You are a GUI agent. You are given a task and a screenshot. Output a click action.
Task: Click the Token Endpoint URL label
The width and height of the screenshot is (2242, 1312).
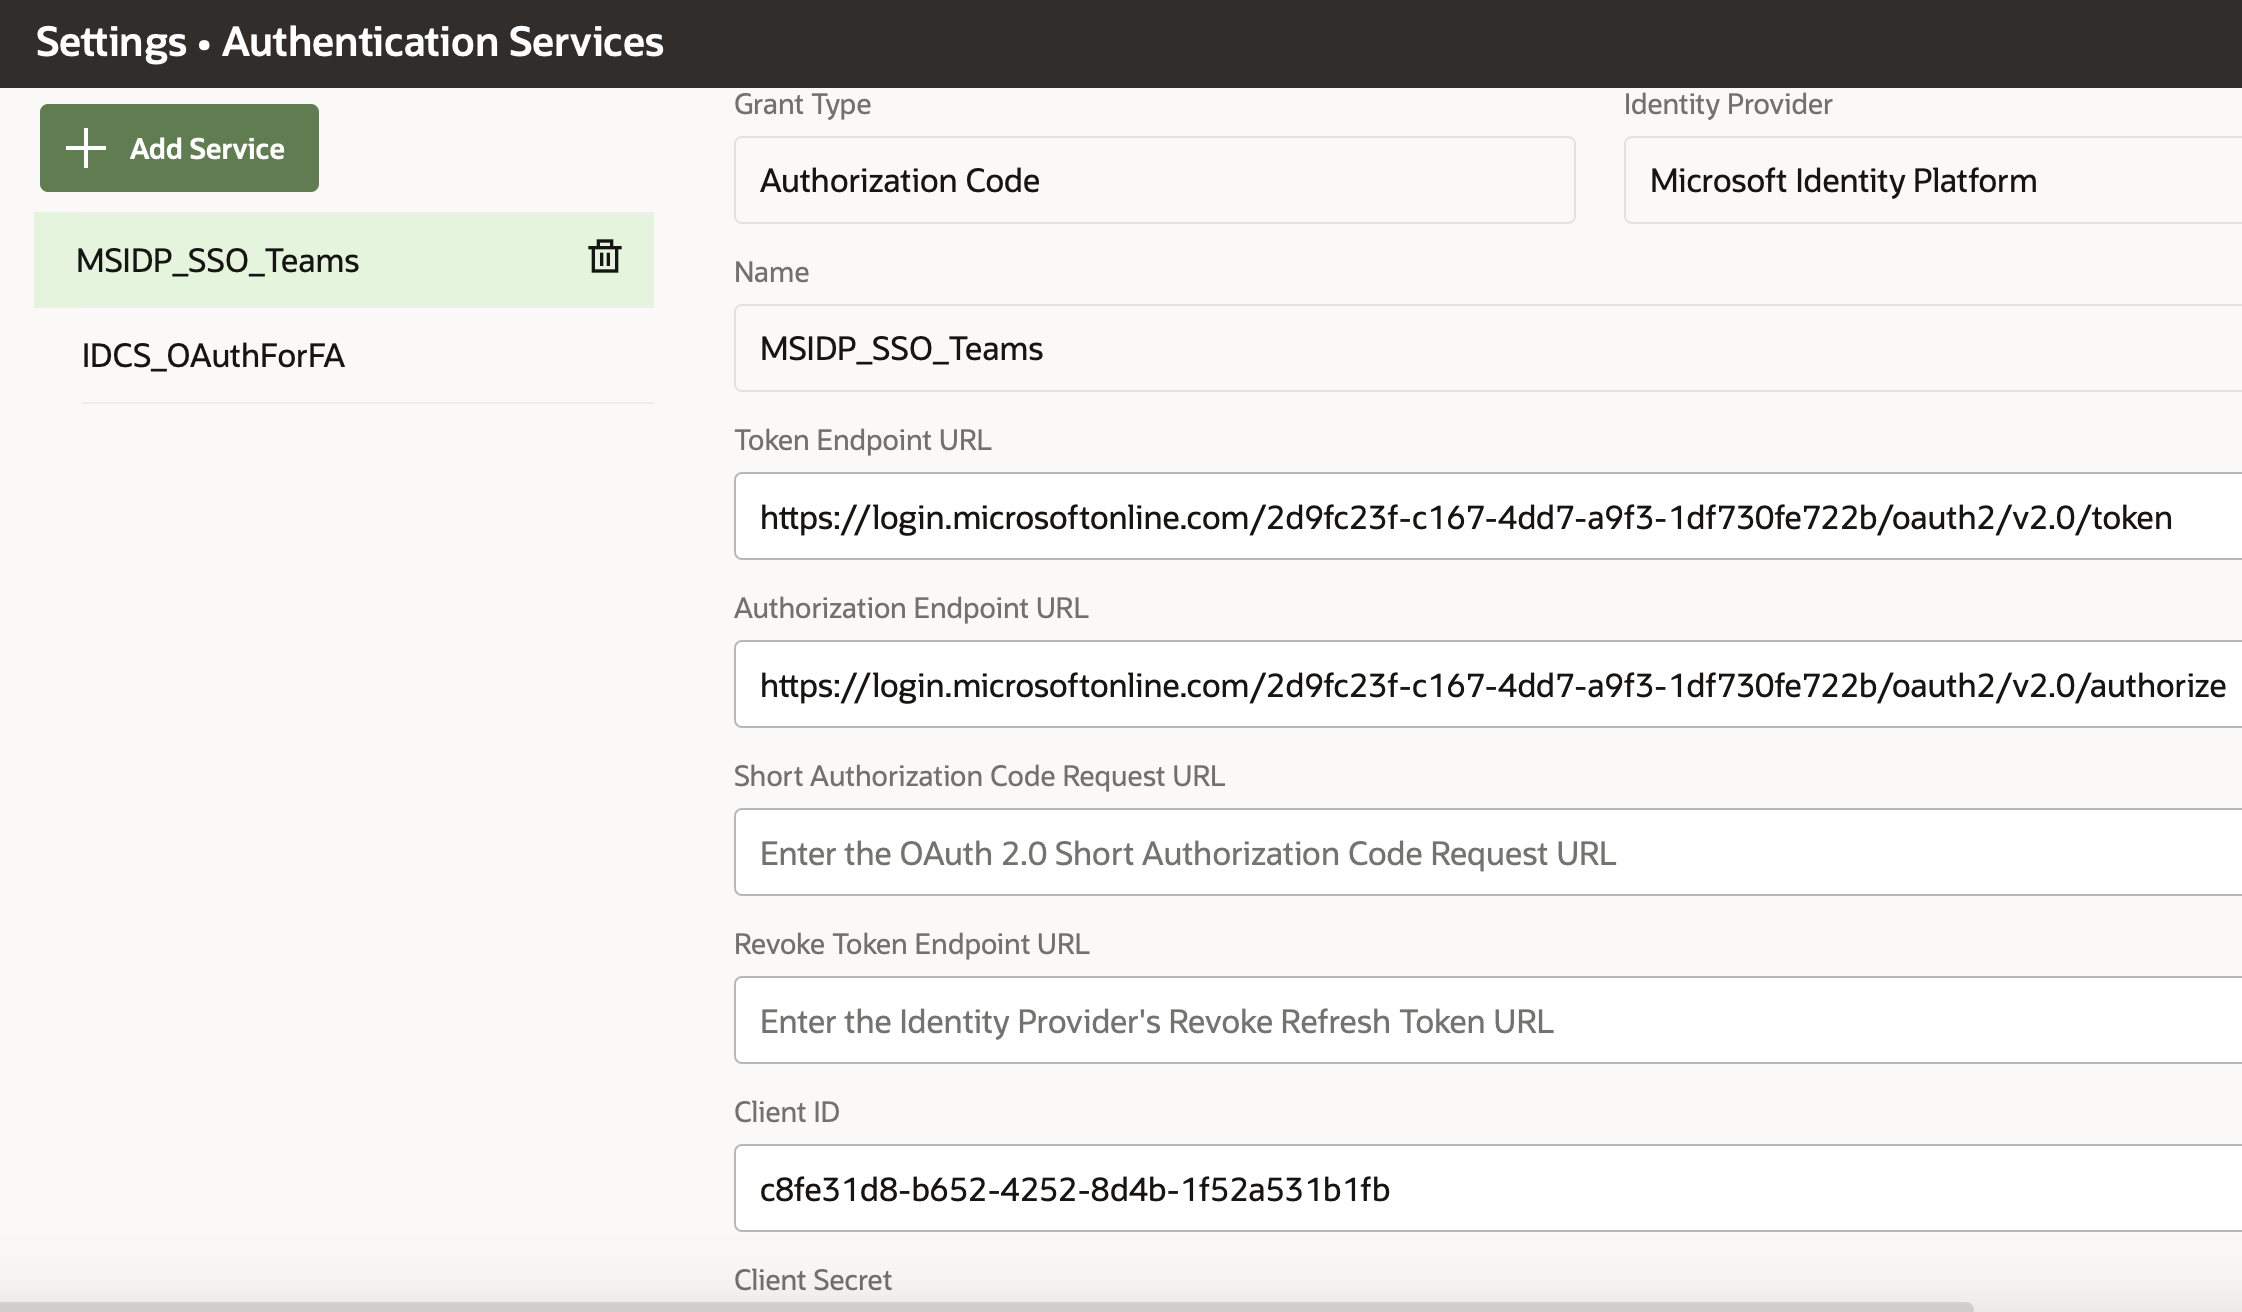tap(862, 440)
